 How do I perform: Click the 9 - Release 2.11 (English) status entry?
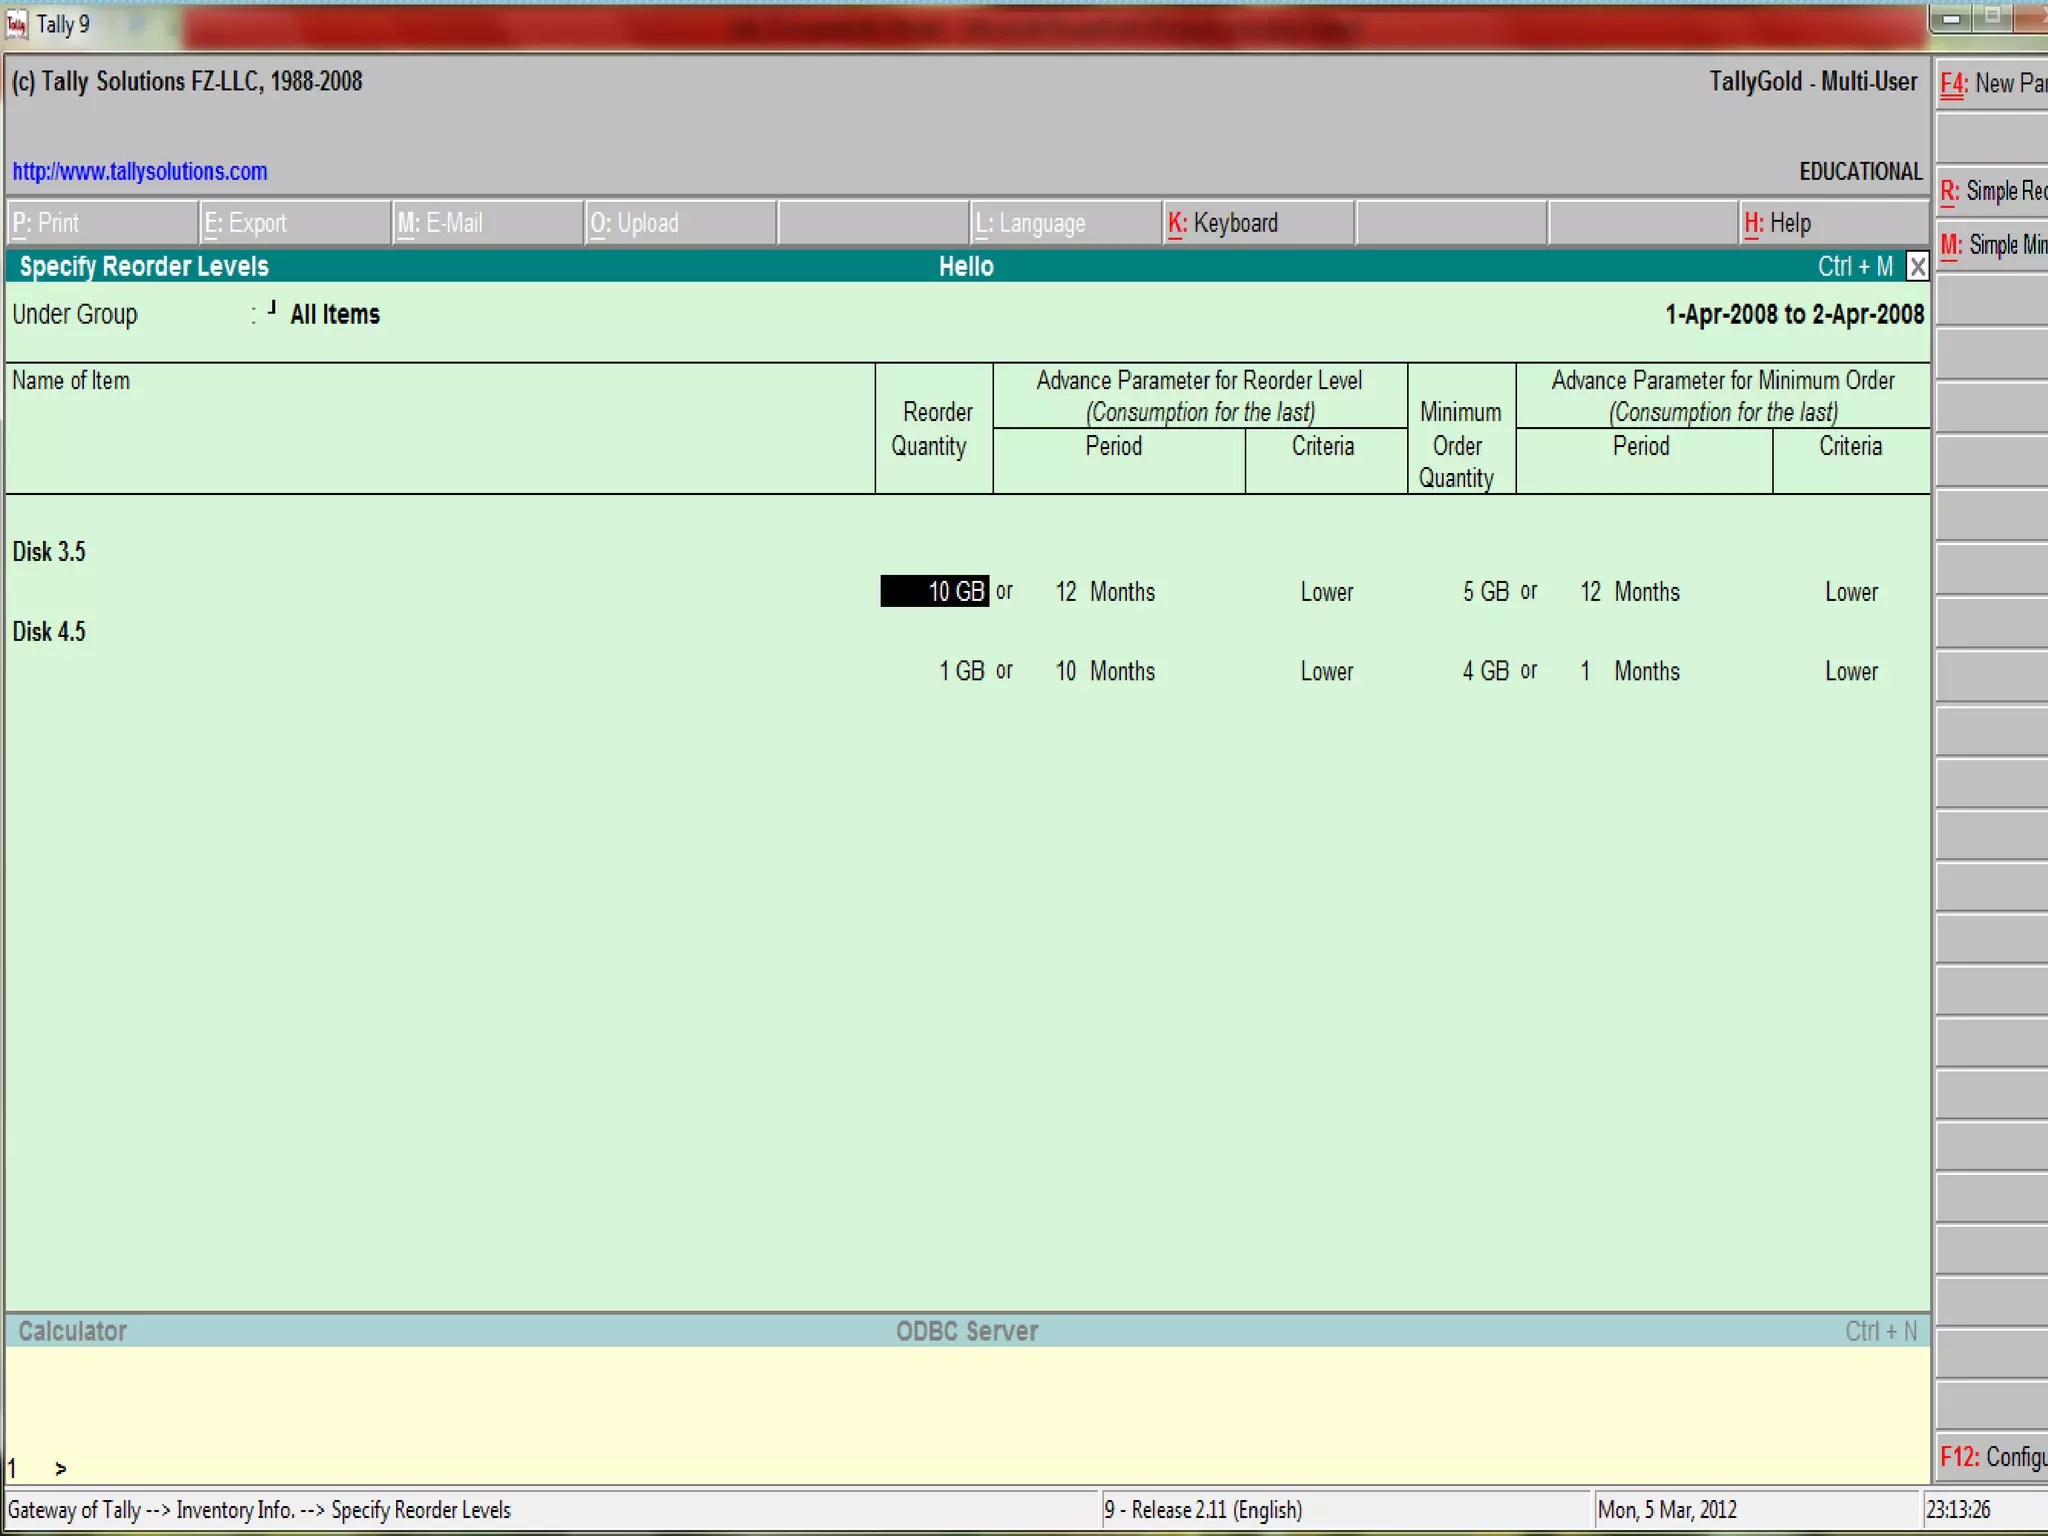click(1203, 1510)
